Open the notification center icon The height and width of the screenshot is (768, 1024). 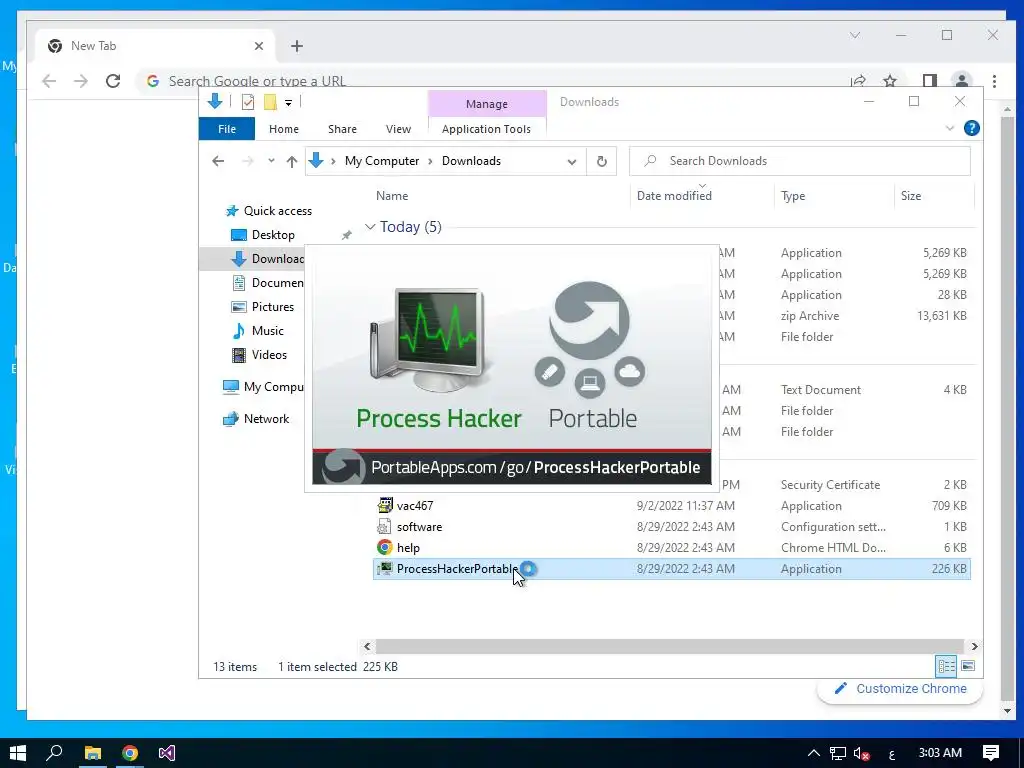(991, 753)
